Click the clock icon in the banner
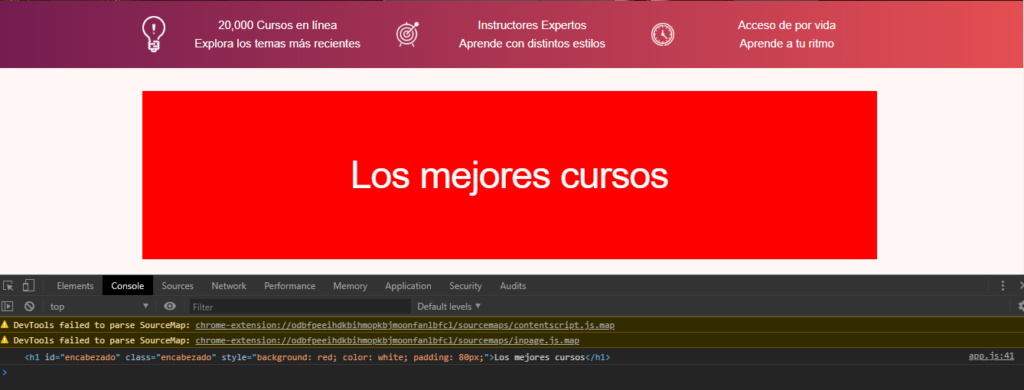Viewport: 1024px width, 390px height. coord(662,34)
